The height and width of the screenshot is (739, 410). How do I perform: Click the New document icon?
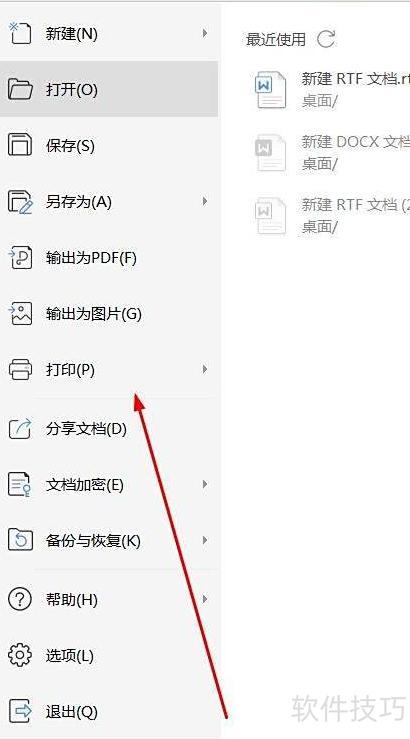(20, 33)
